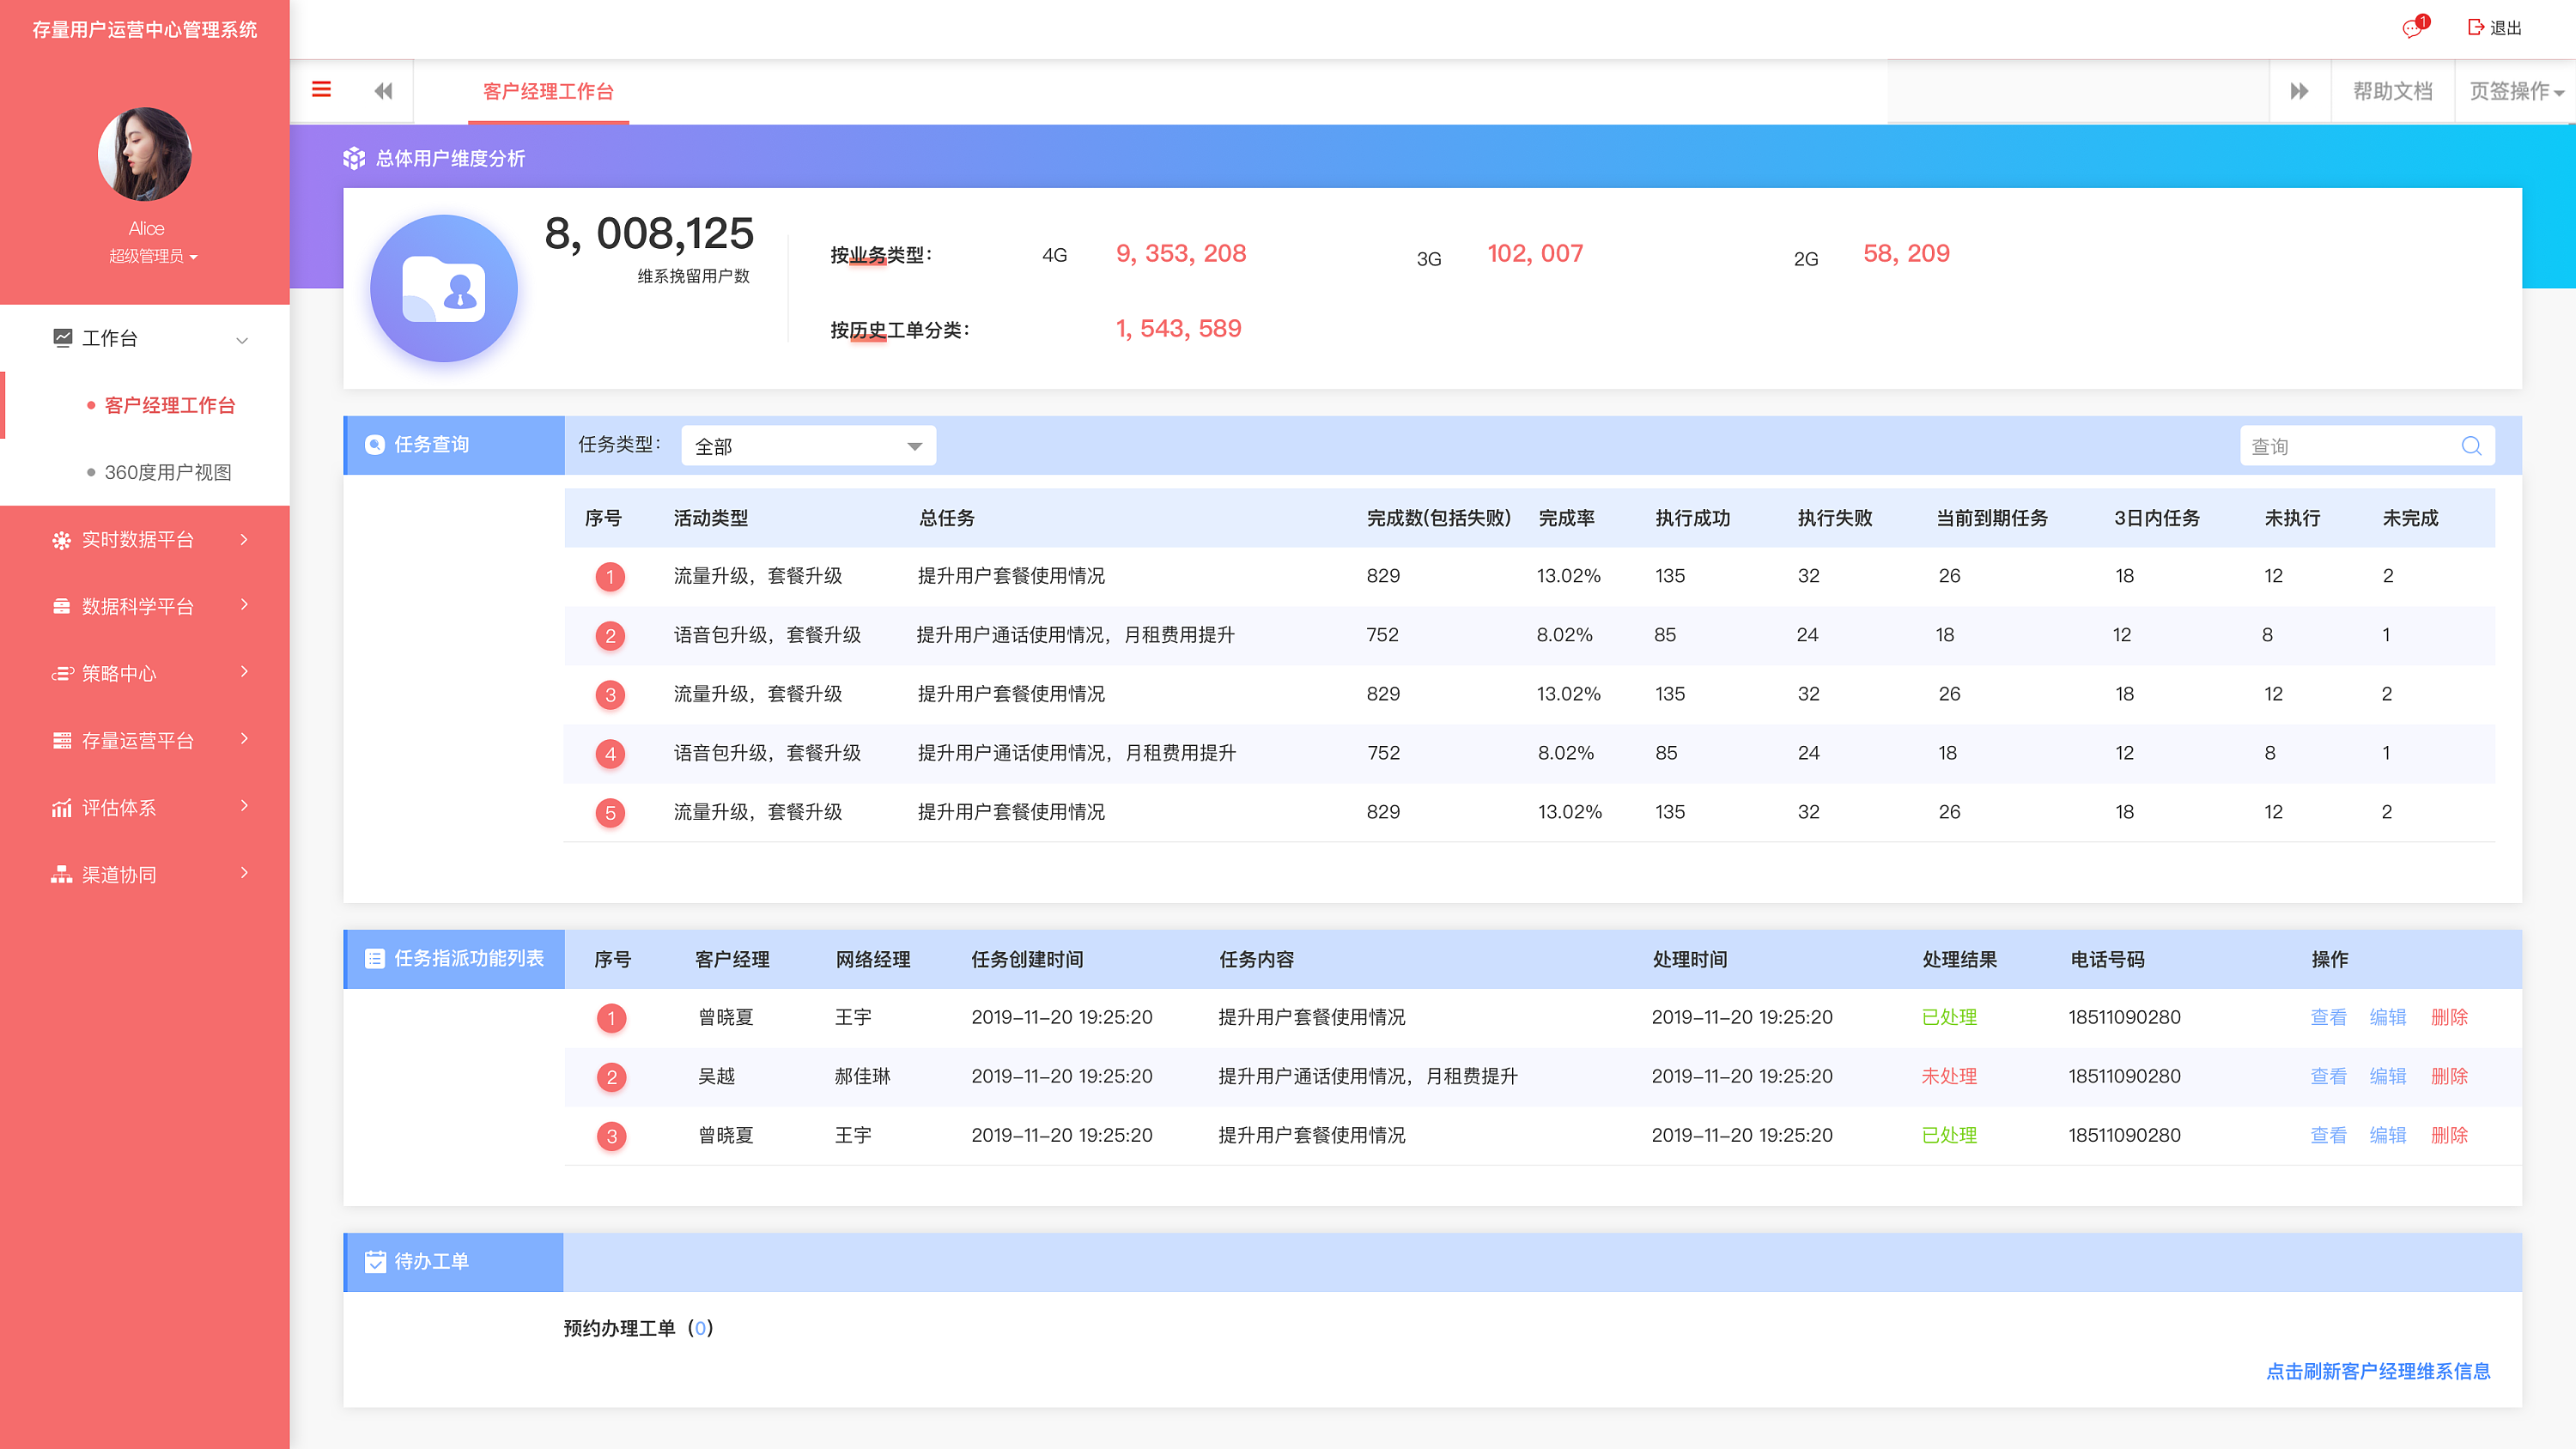Switch to the 客户经理工作台 tab
Viewport: 2576px width, 1449px height.
coord(548,92)
